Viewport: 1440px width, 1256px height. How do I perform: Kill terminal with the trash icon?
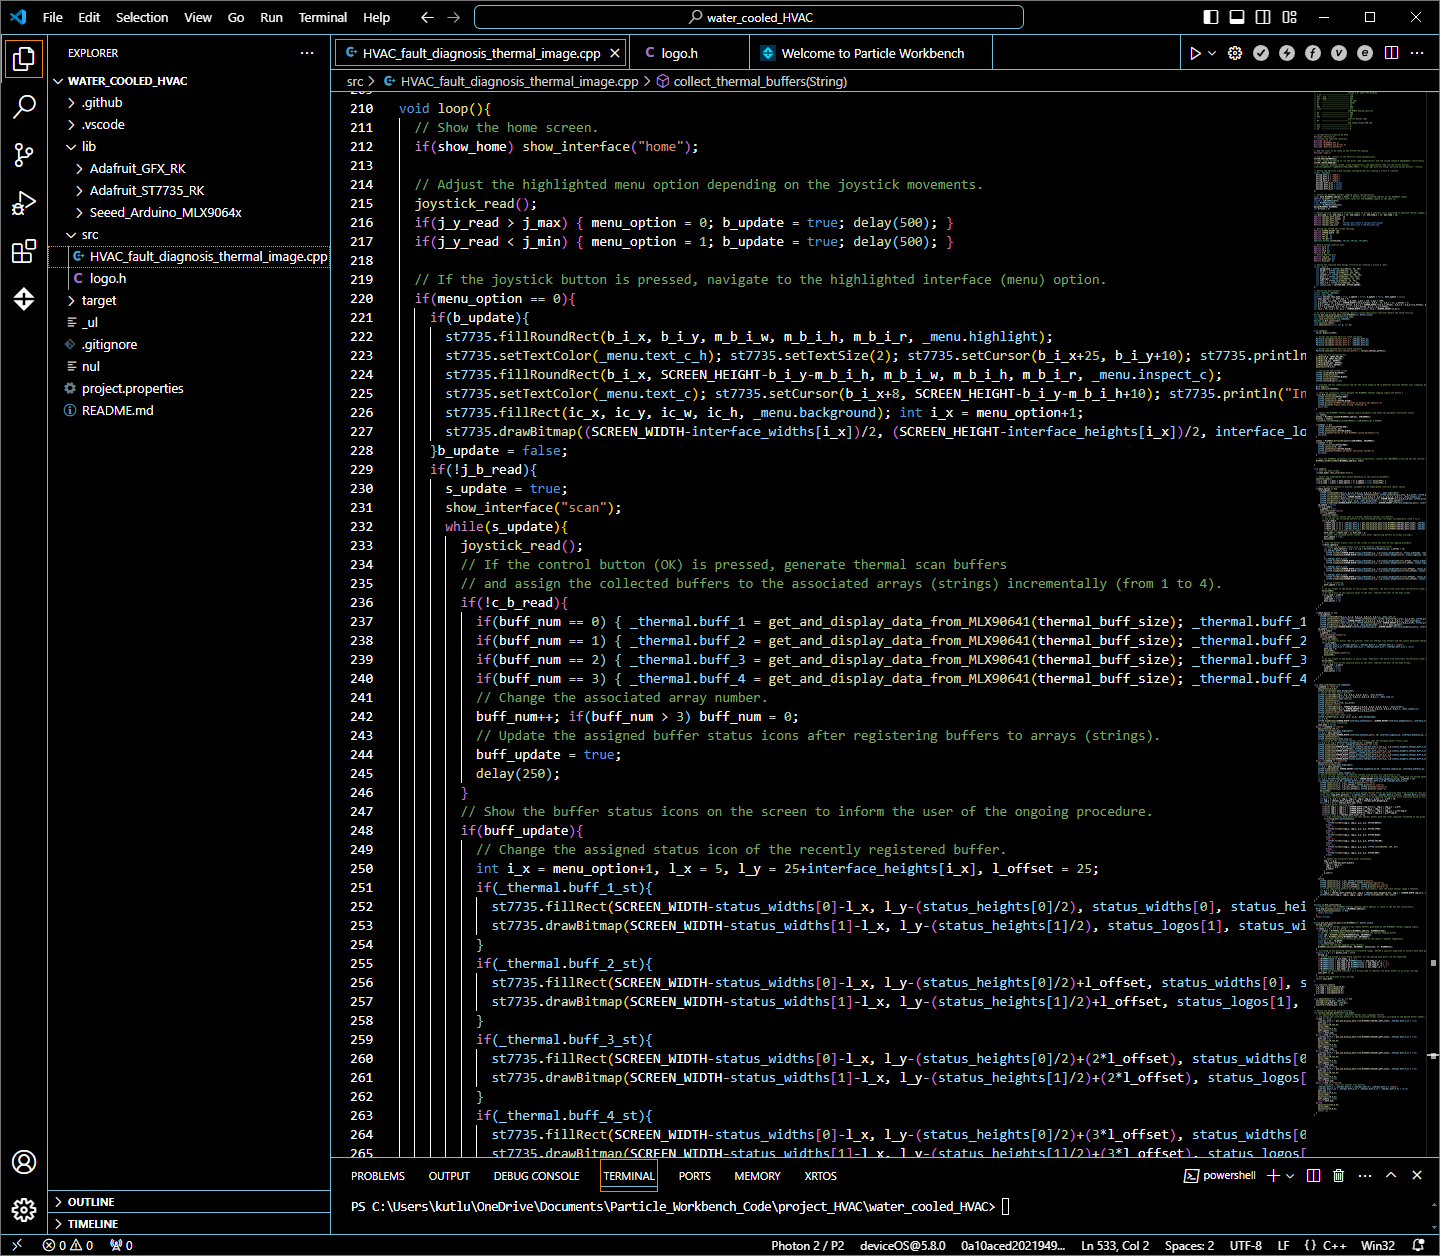(x=1339, y=1175)
